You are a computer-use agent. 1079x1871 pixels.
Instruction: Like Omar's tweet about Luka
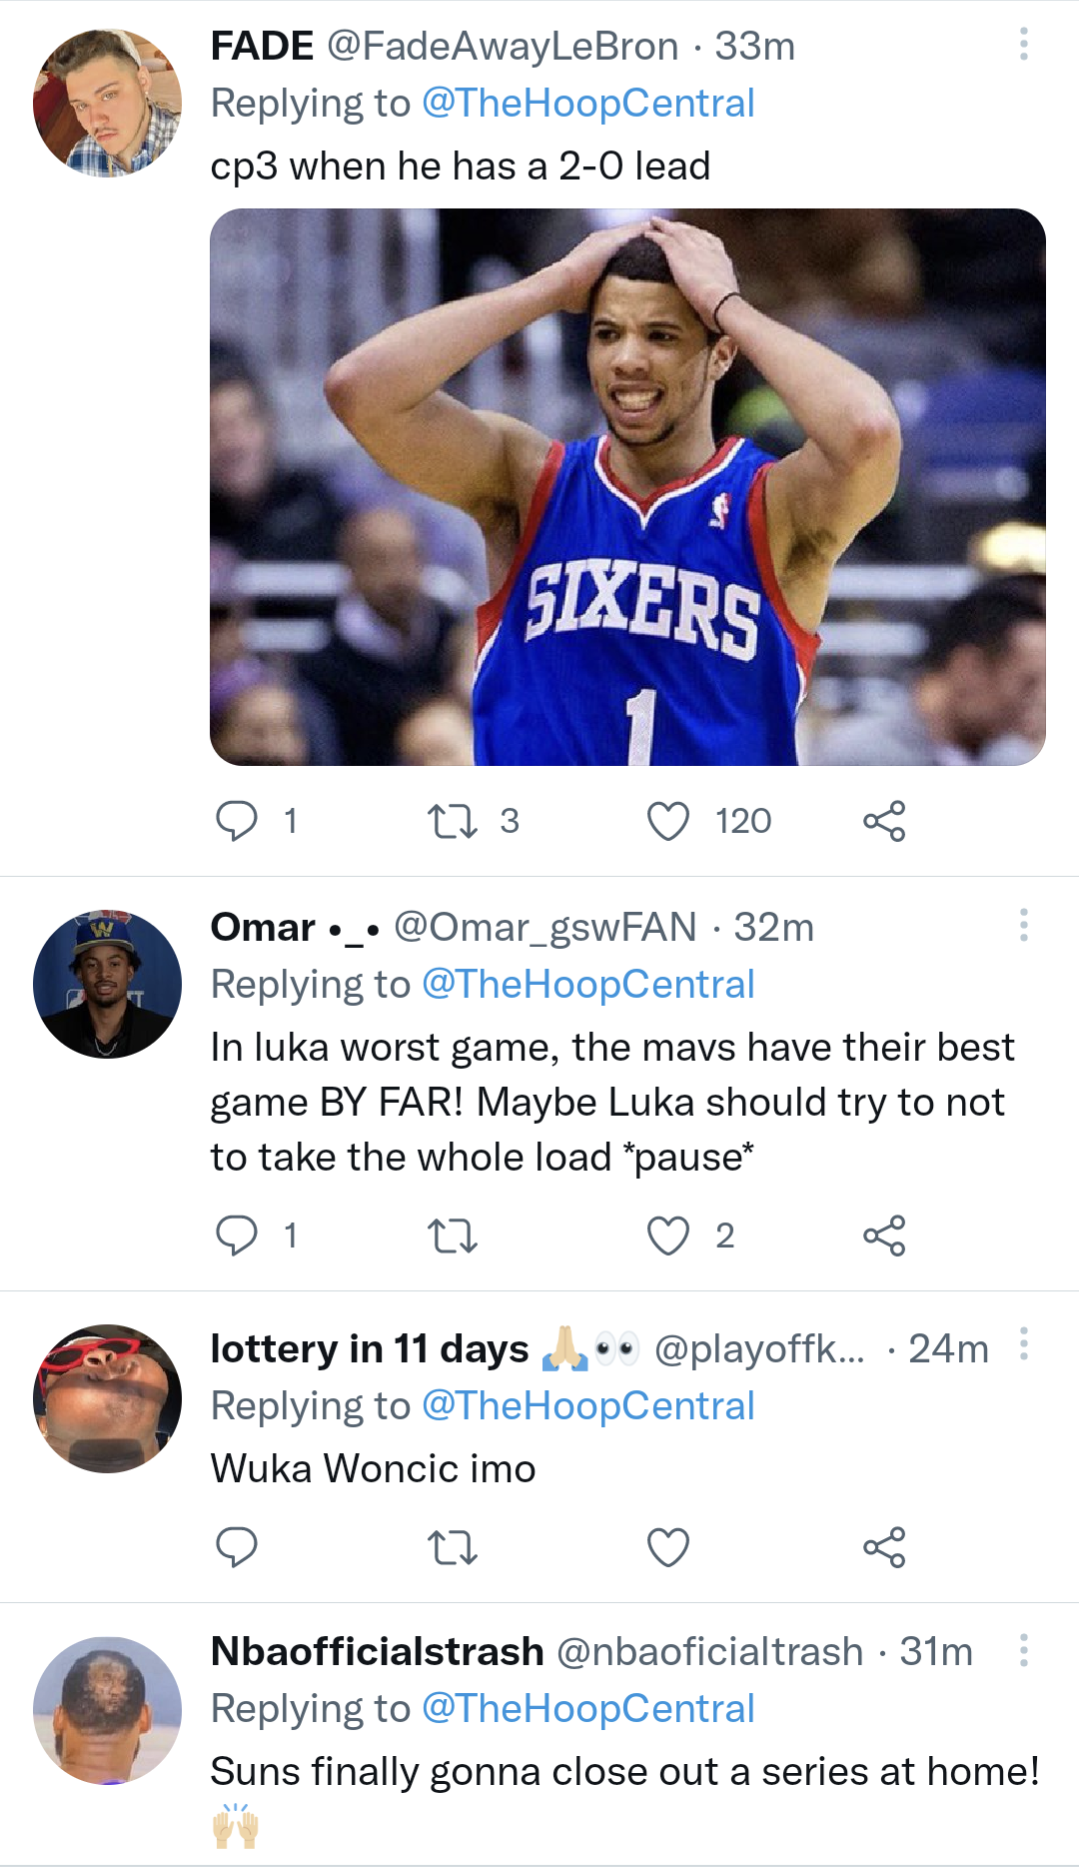[x=668, y=1236]
